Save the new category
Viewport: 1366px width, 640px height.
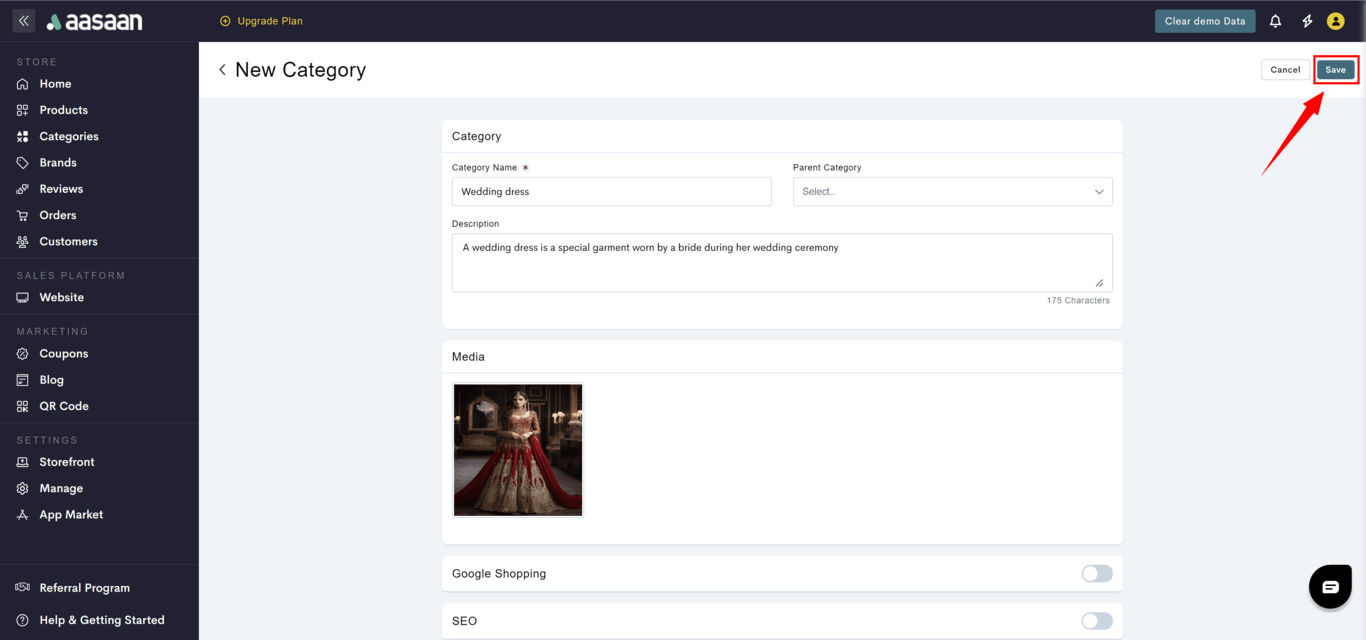pos(1335,70)
